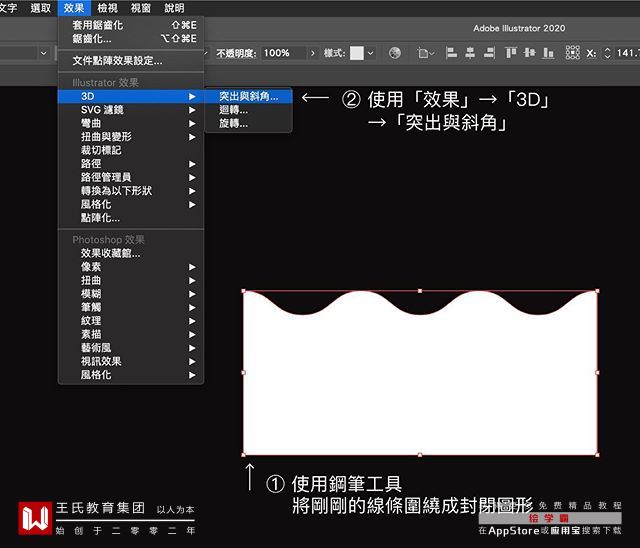
Task: Click the 不透明度 100% field
Action: click(x=283, y=53)
